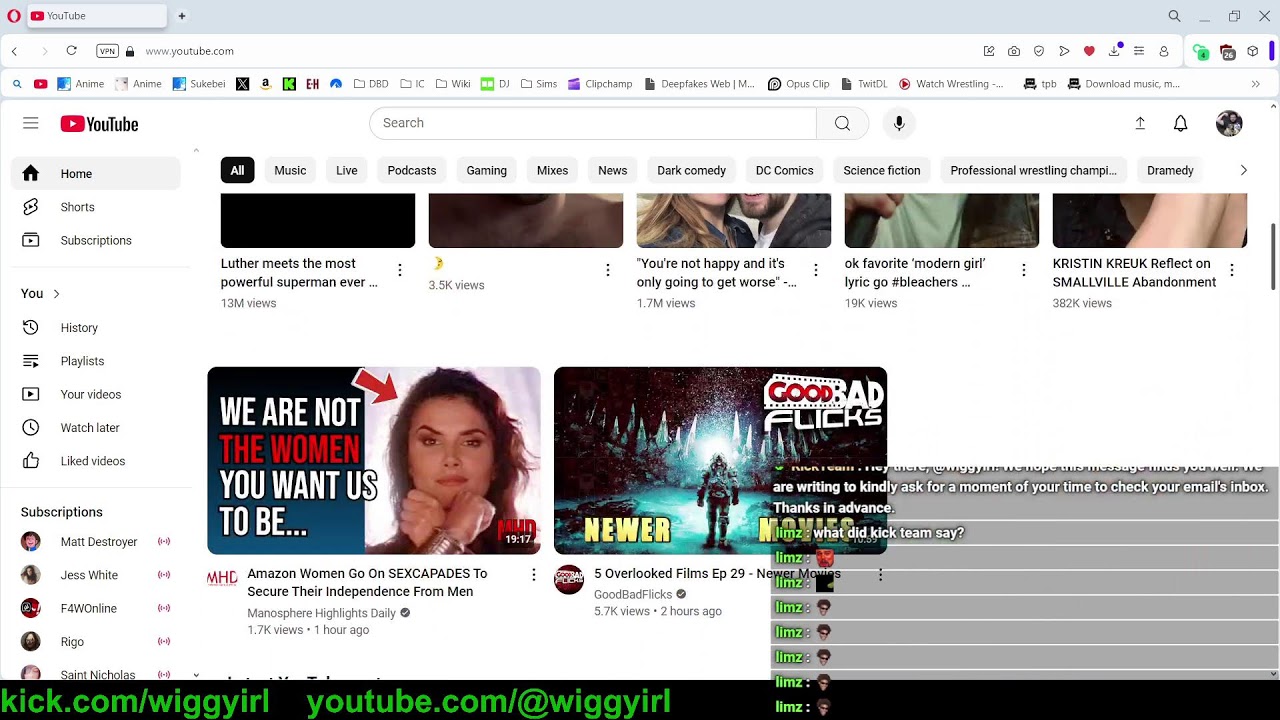Show more hidden bookmarks chevron

click(1255, 84)
